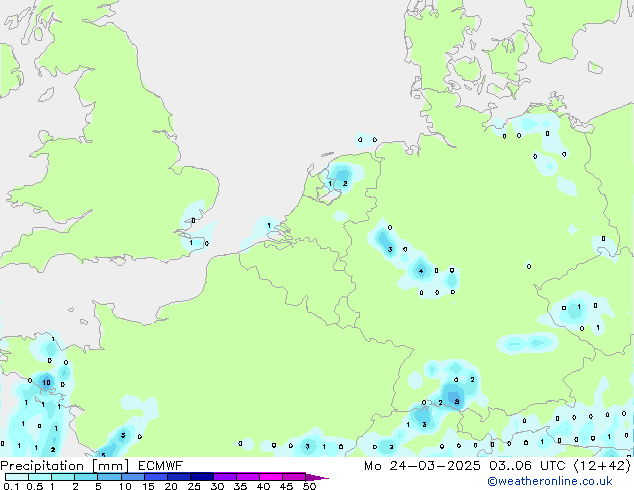Click the purple arrow above 50 mm
The height and width of the screenshot is (490, 634).
pyautogui.click(x=317, y=477)
